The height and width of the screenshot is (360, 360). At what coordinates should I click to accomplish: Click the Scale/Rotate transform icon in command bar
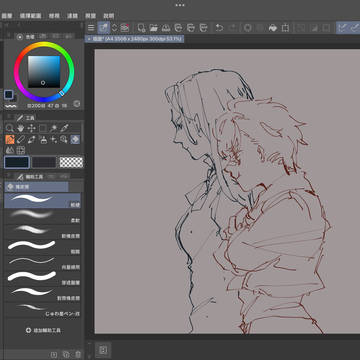(x=285, y=28)
